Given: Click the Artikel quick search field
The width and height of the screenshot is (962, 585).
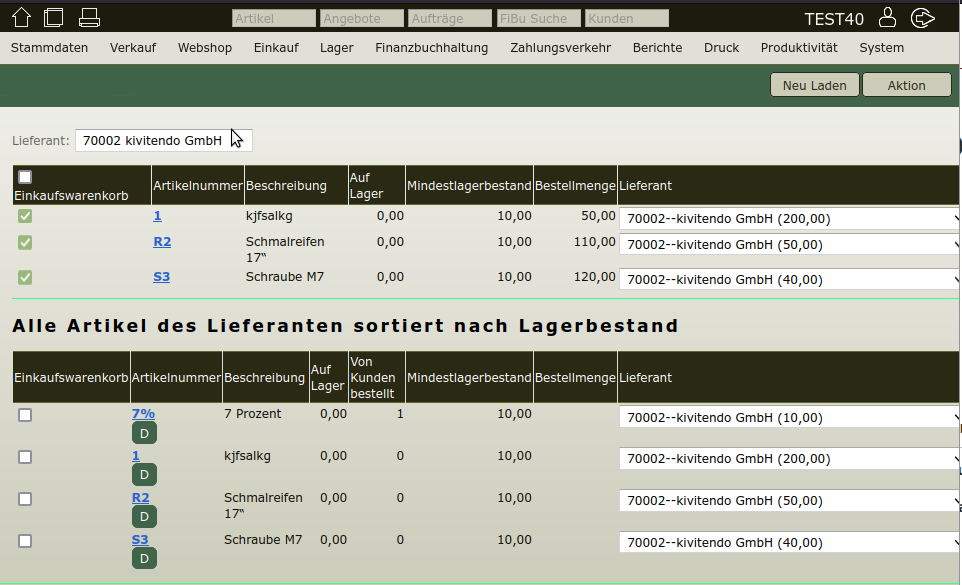Looking at the screenshot, I should pos(273,18).
